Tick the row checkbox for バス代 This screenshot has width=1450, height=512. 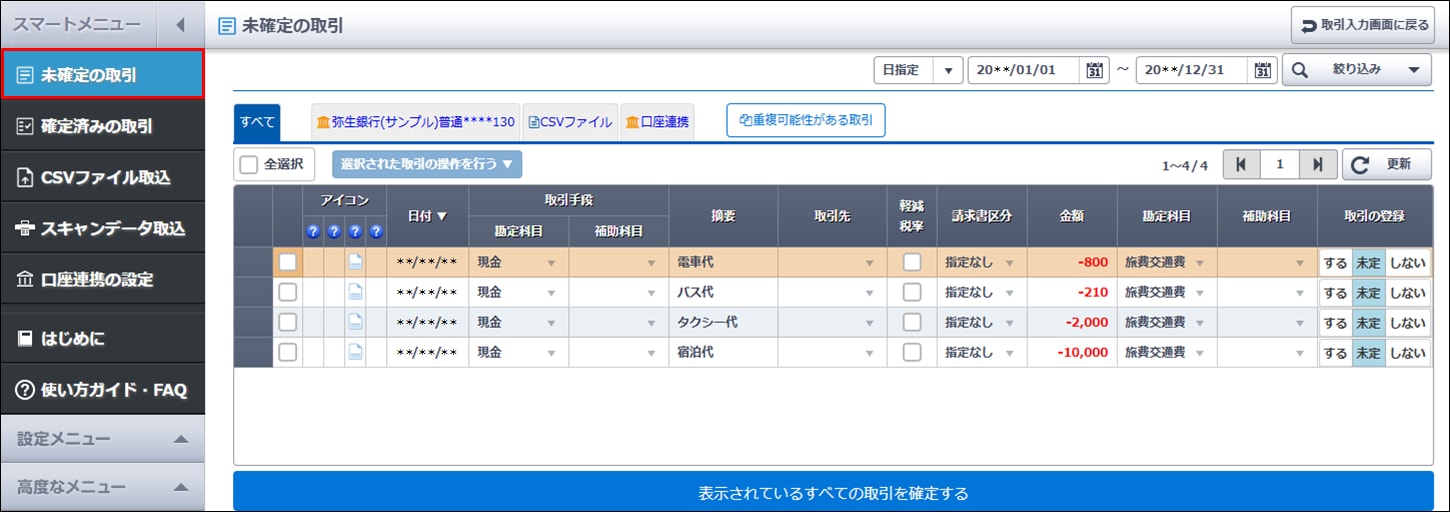[287, 293]
